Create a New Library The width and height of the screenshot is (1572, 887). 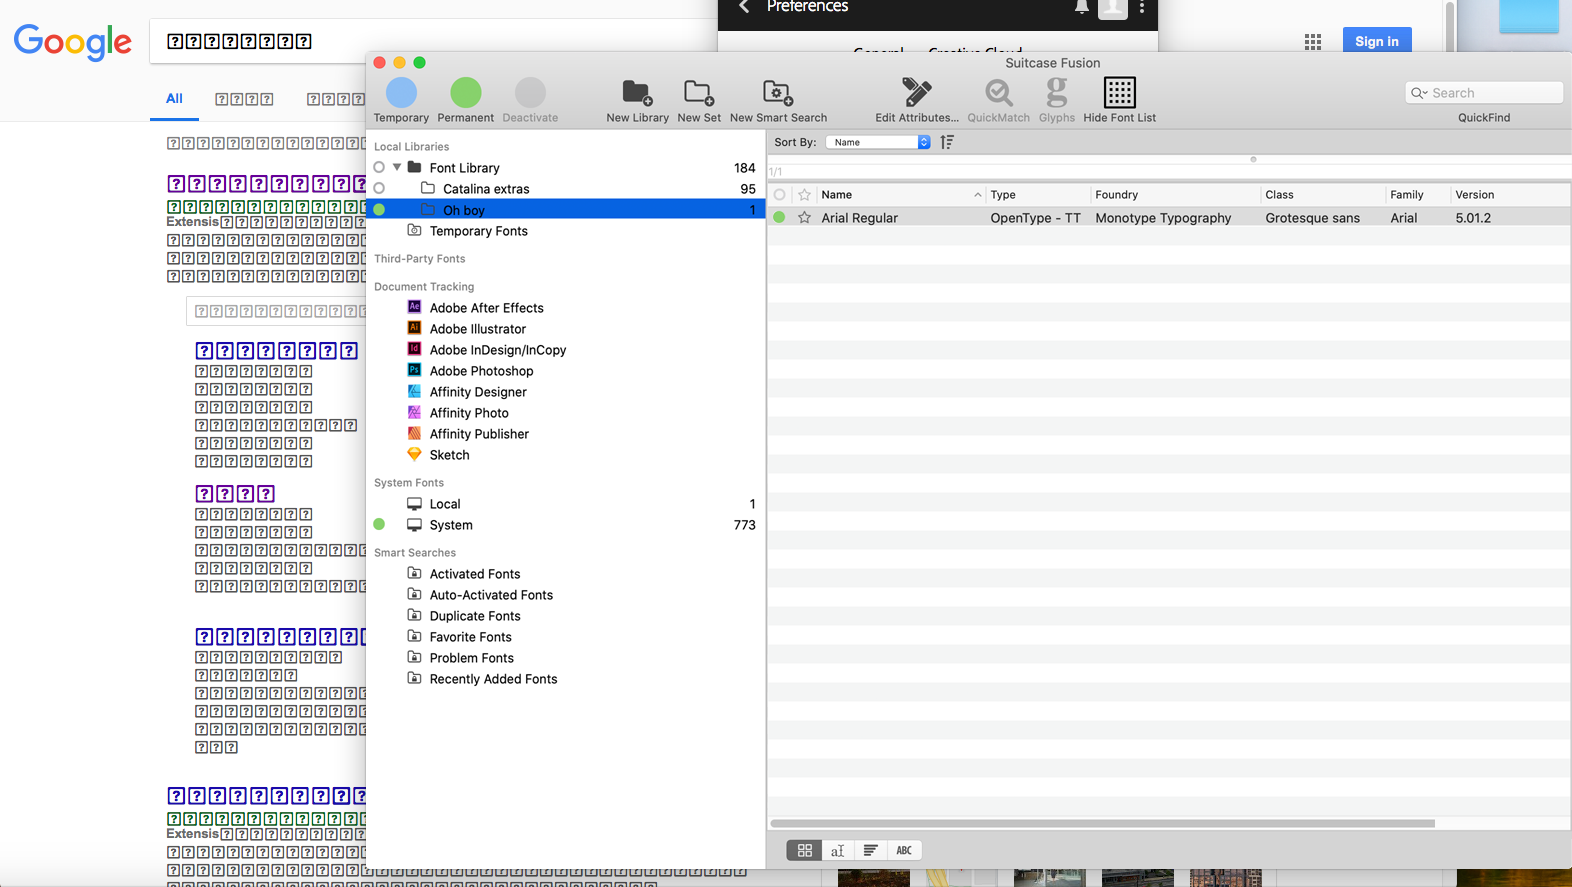click(637, 93)
